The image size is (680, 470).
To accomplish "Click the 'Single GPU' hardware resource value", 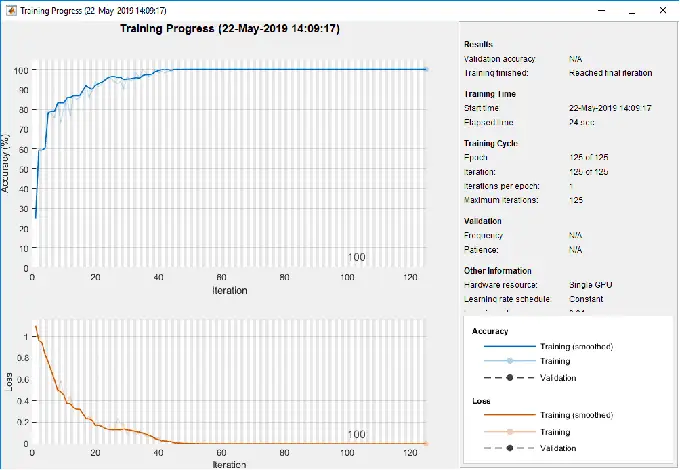I will [x=592, y=287].
